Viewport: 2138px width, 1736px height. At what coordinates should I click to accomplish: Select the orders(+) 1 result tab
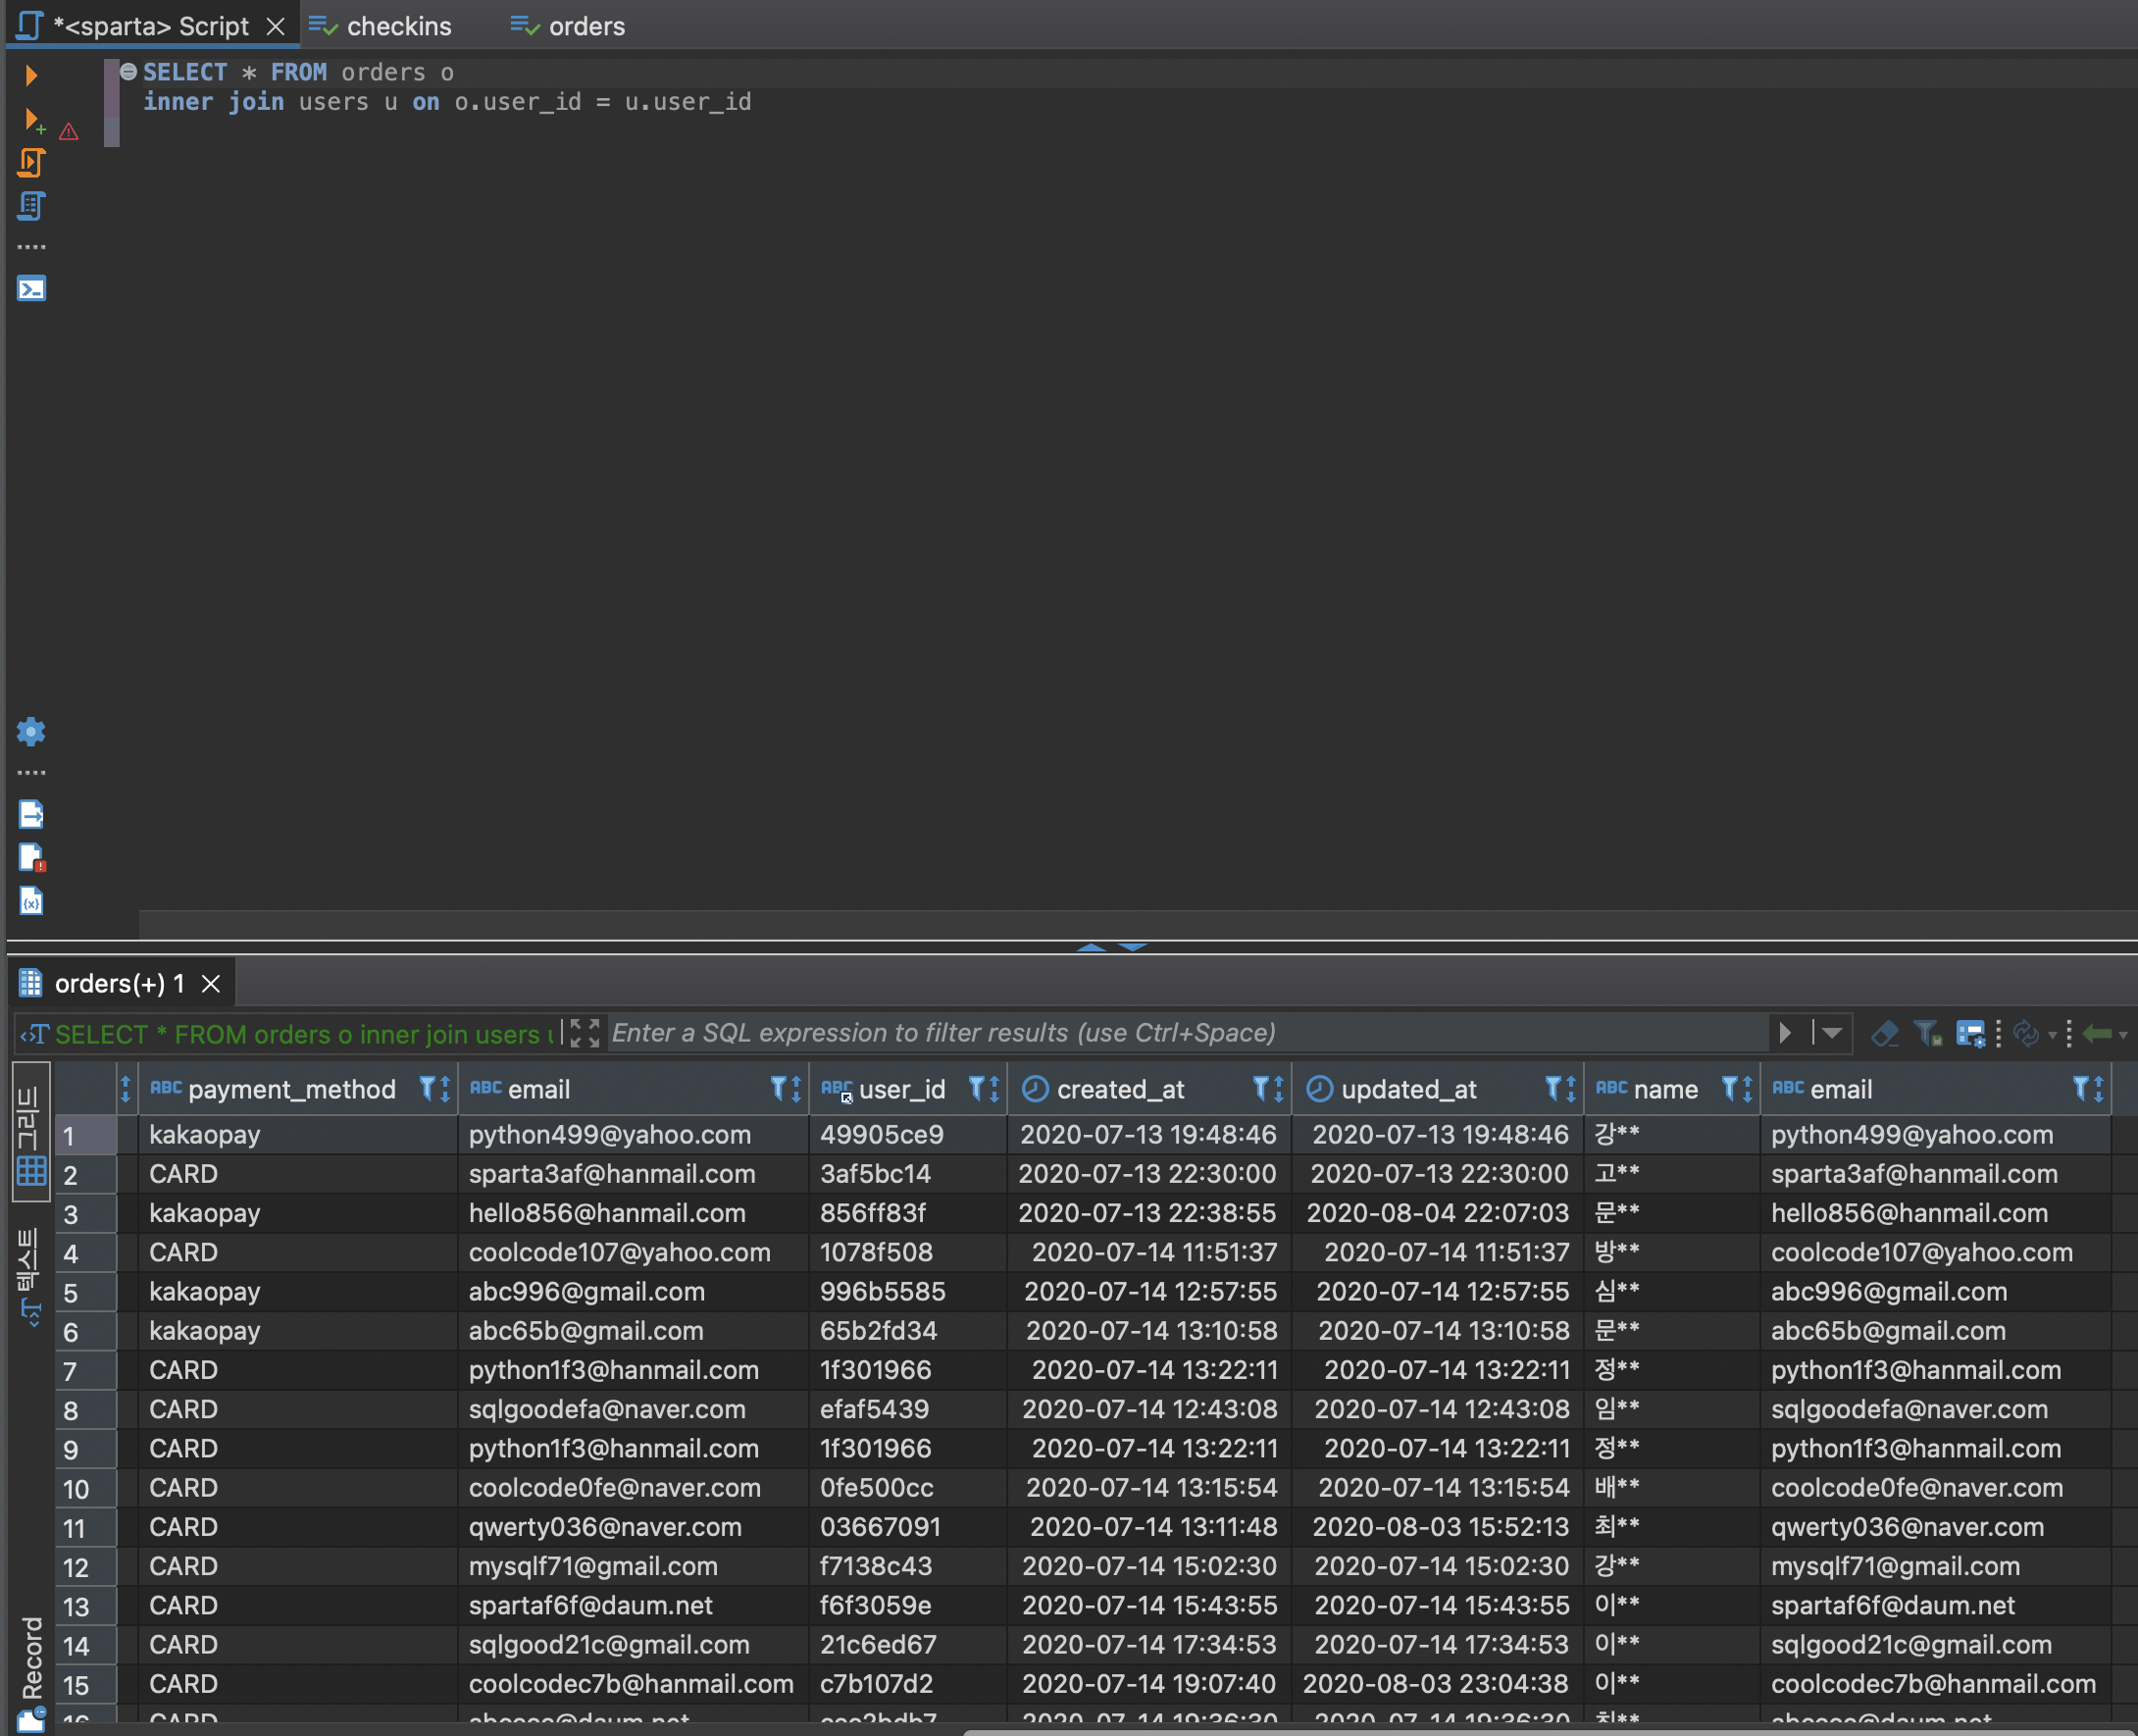(x=120, y=984)
